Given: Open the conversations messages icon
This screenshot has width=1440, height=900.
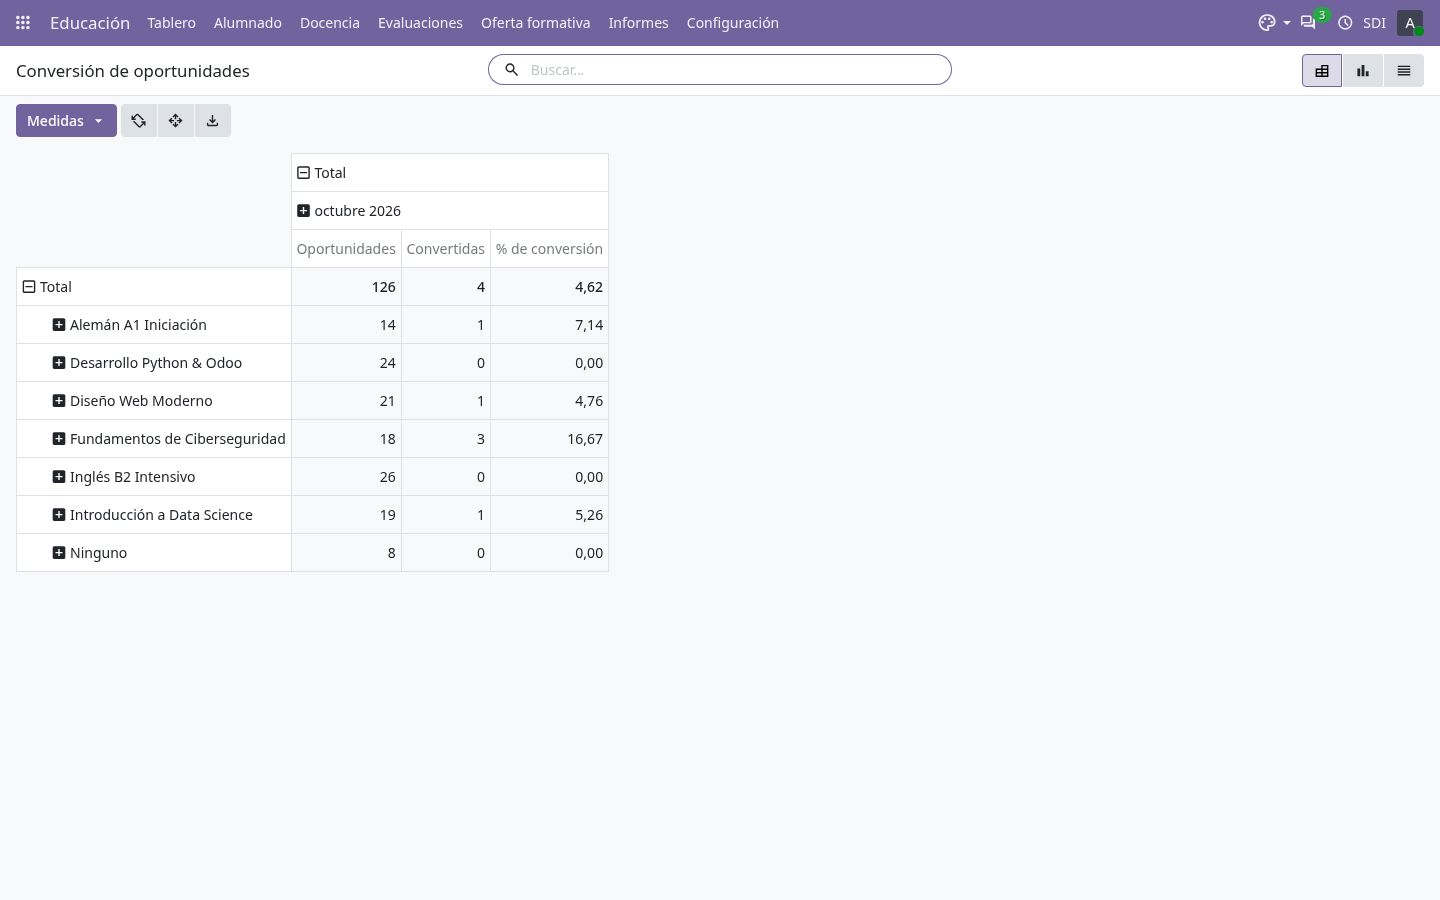Looking at the screenshot, I should 1308,22.
